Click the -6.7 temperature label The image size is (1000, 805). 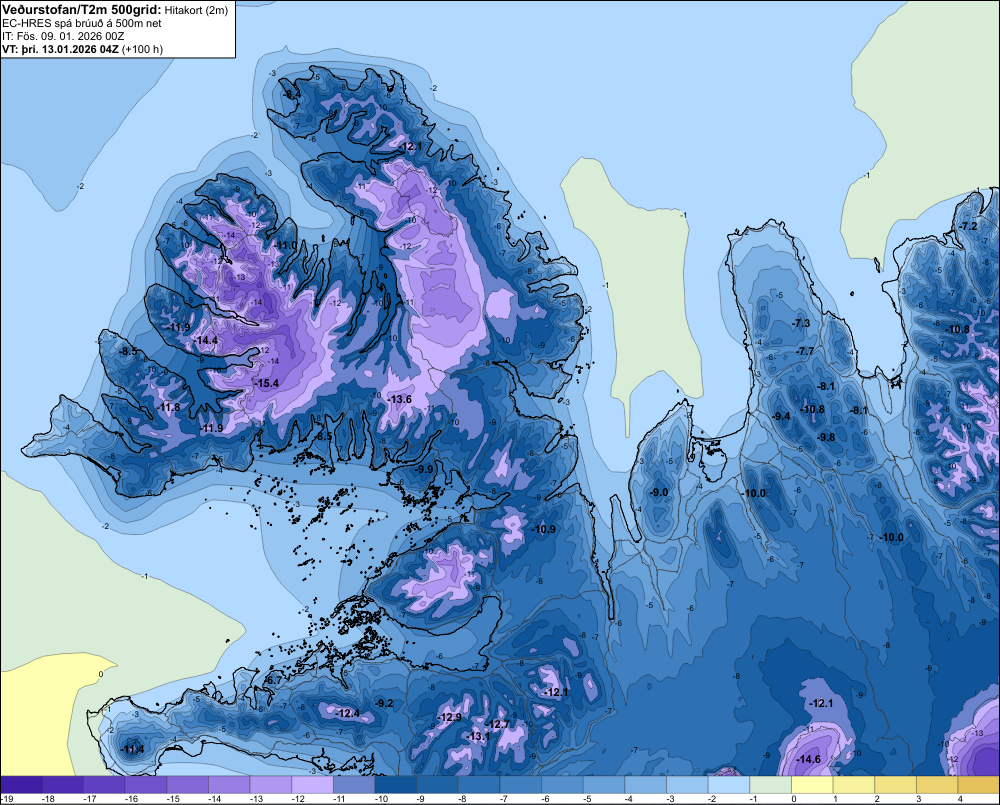[273, 681]
